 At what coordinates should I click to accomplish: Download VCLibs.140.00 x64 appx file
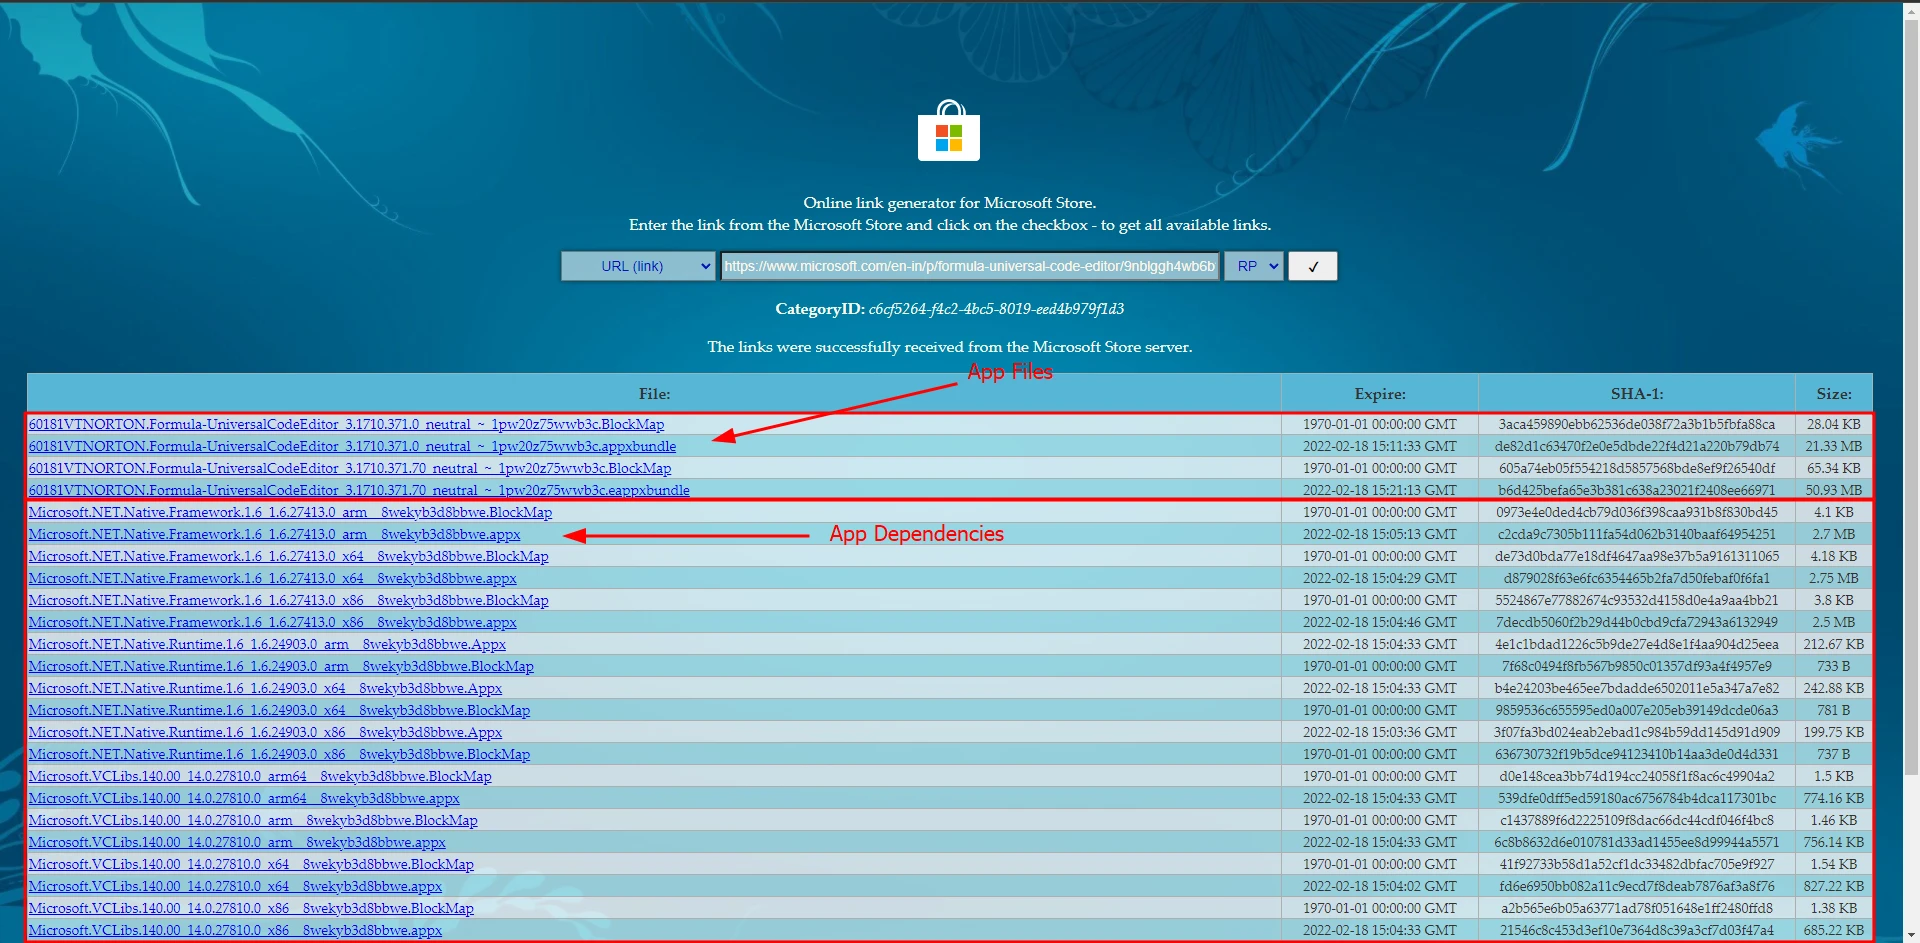click(235, 886)
